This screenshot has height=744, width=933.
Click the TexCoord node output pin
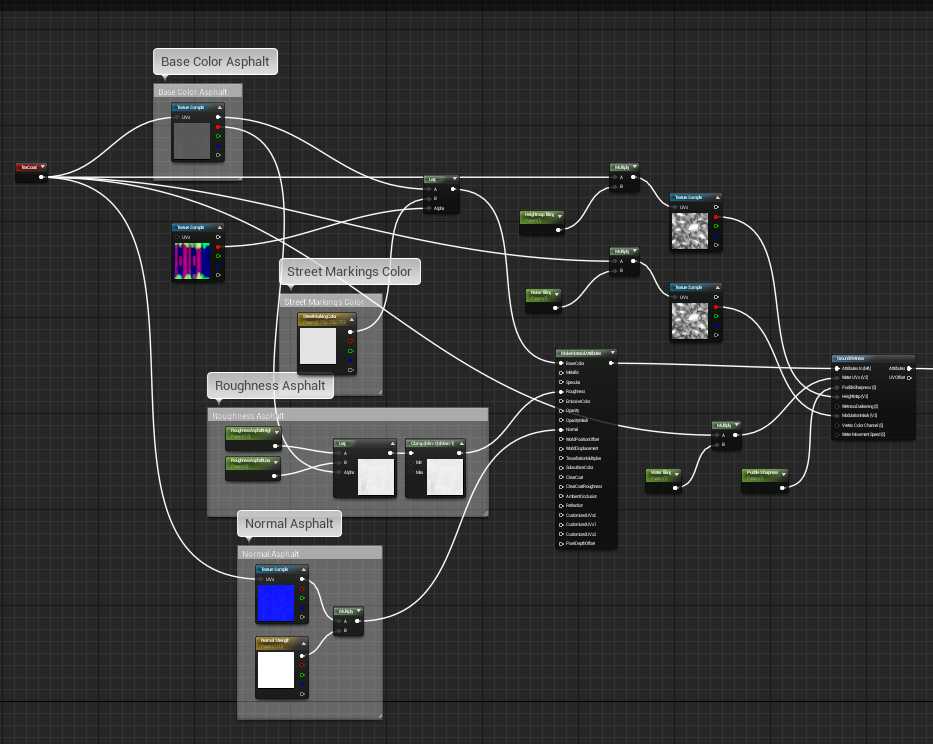(41, 177)
